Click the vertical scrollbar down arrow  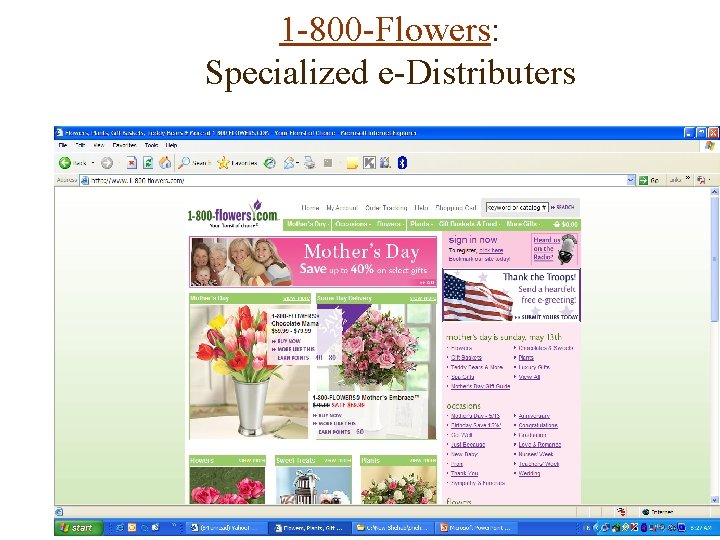[714, 500]
